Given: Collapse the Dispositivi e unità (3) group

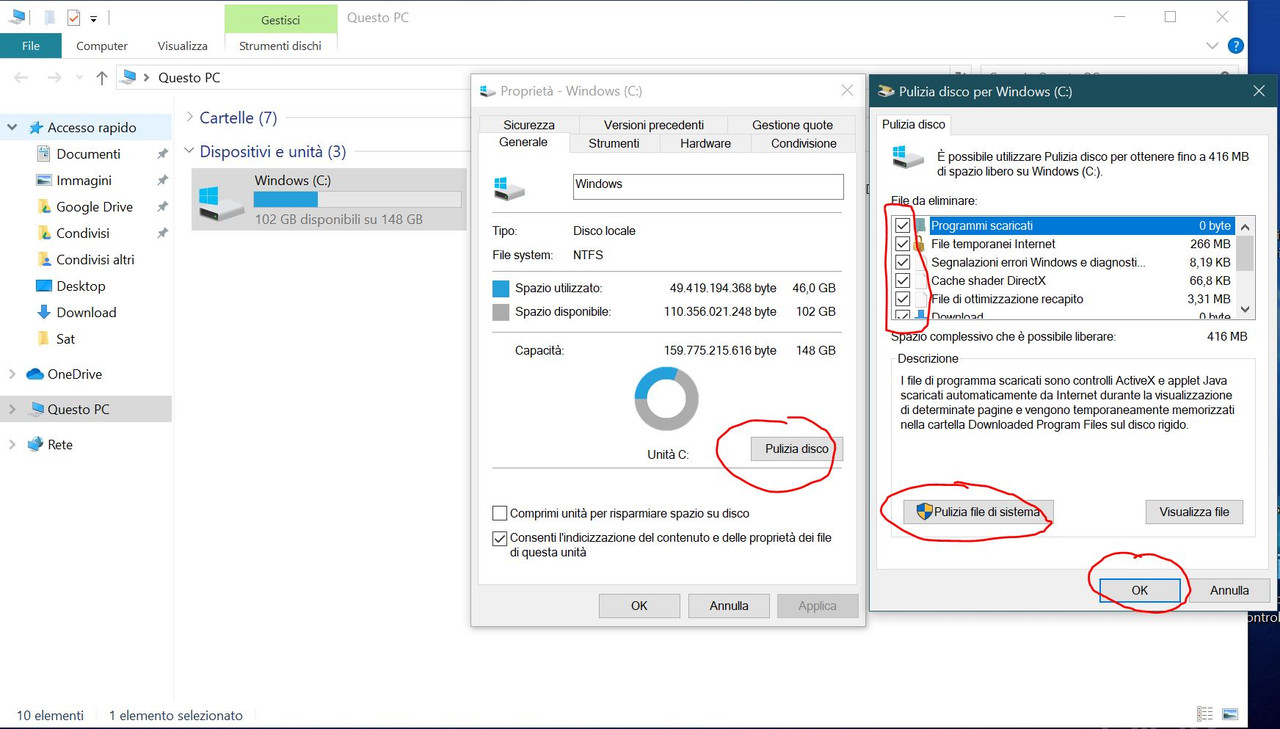Looking at the screenshot, I should click(x=189, y=151).
